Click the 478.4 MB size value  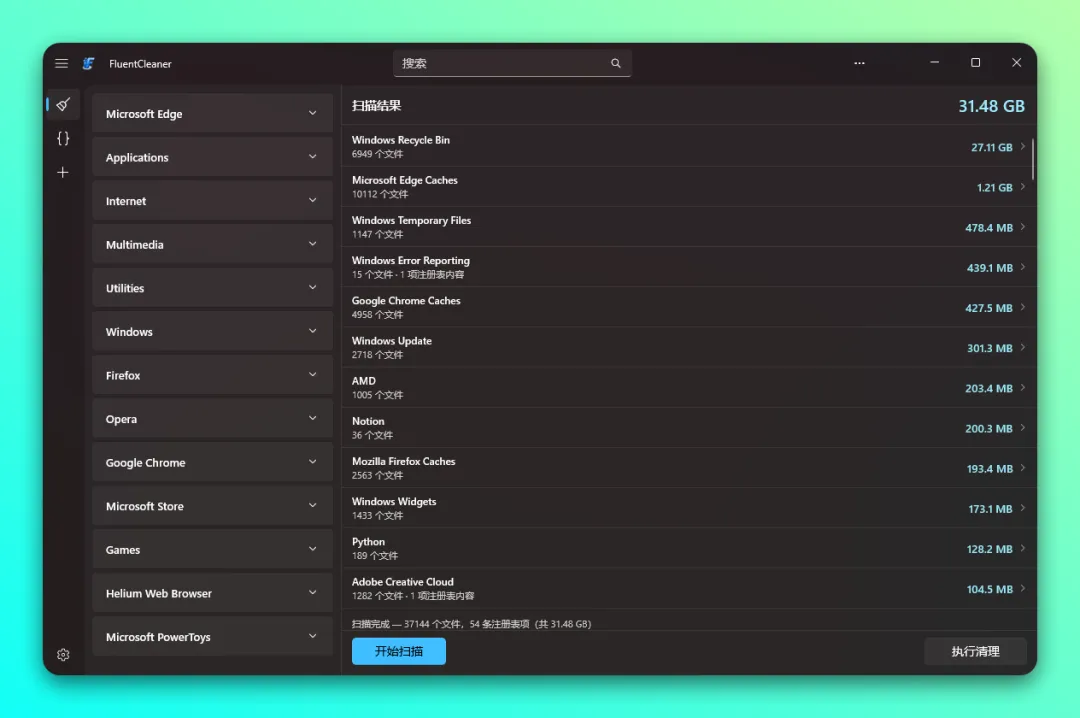click(x=989, y=227)
